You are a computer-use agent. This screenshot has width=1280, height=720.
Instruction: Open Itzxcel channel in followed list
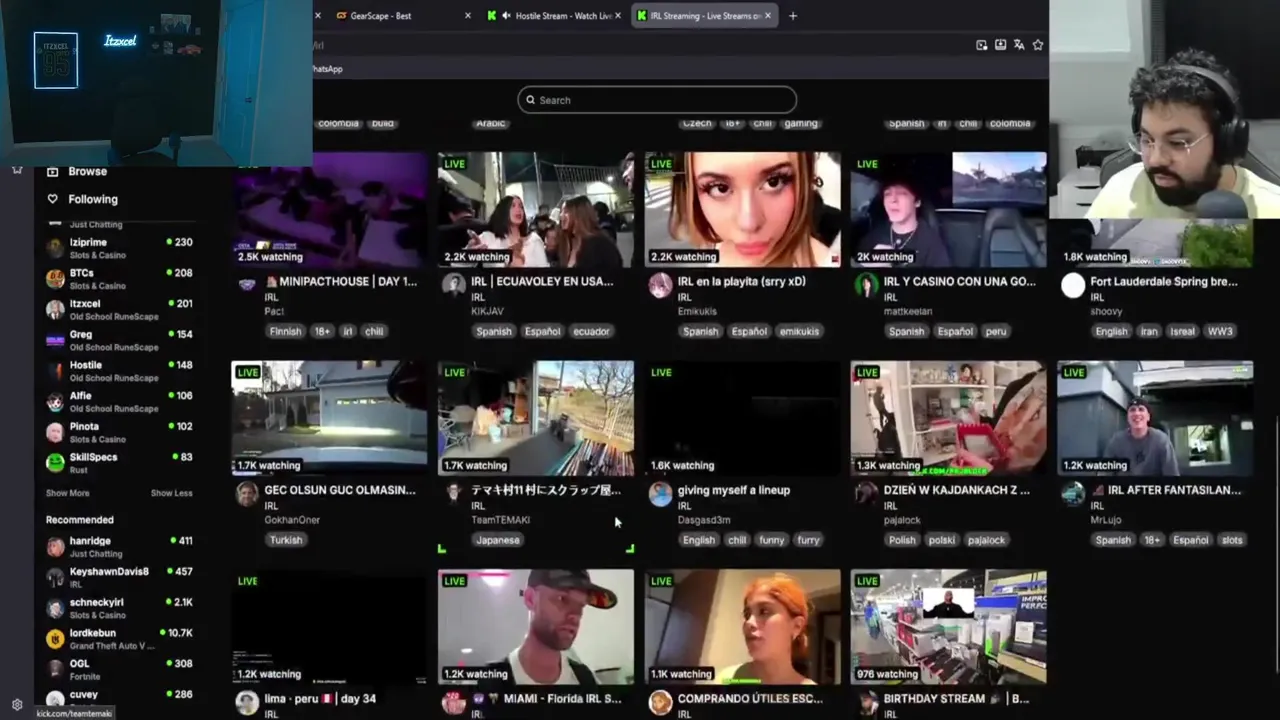[120, 309]
